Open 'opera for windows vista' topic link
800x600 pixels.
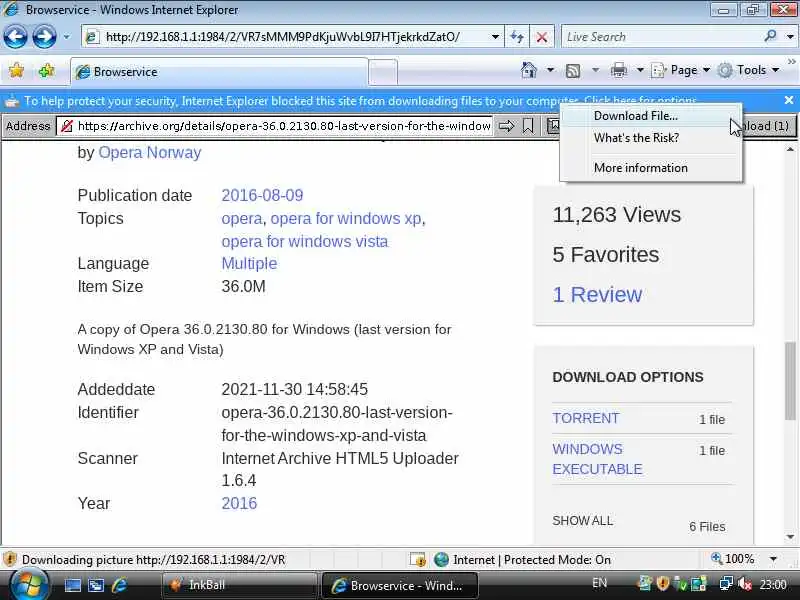(x=305, y=241)
